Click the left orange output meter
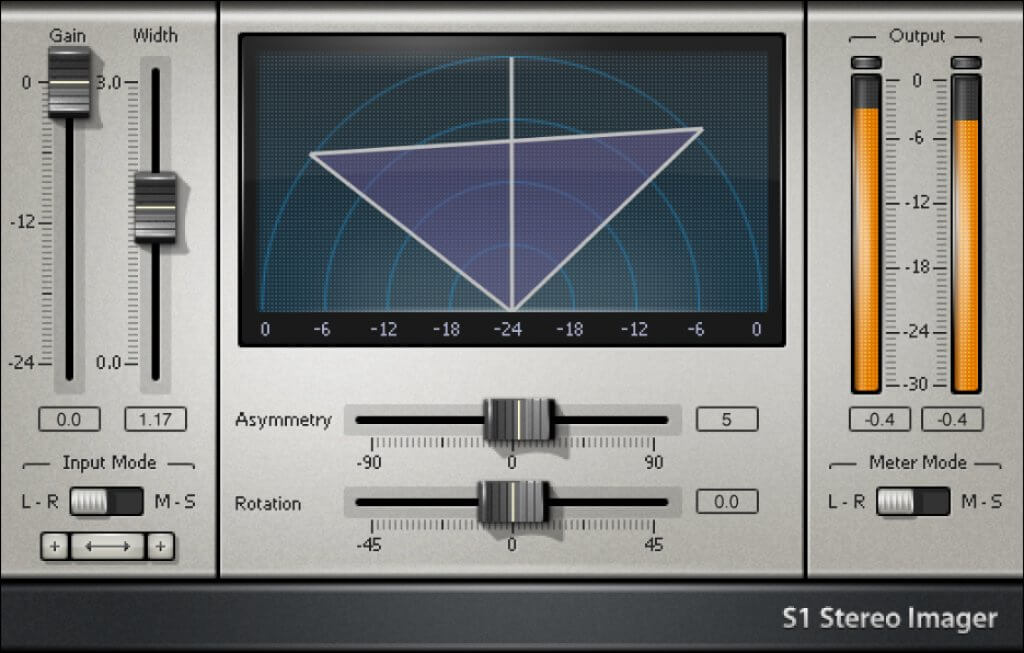This screenshot has width=1024, height=653. tap(866, 230)
